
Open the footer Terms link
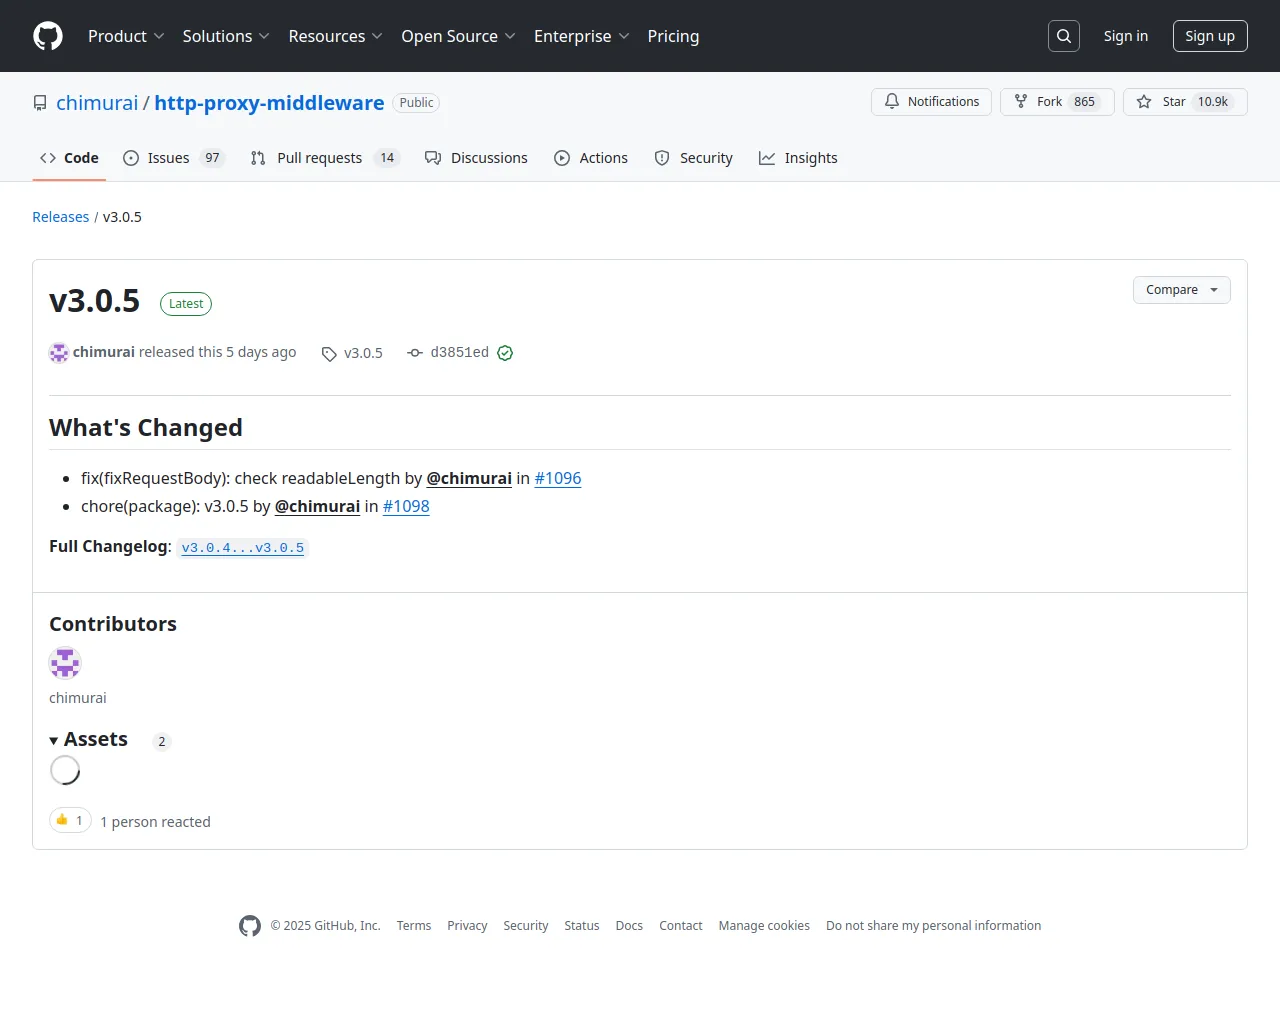(414, 926)
